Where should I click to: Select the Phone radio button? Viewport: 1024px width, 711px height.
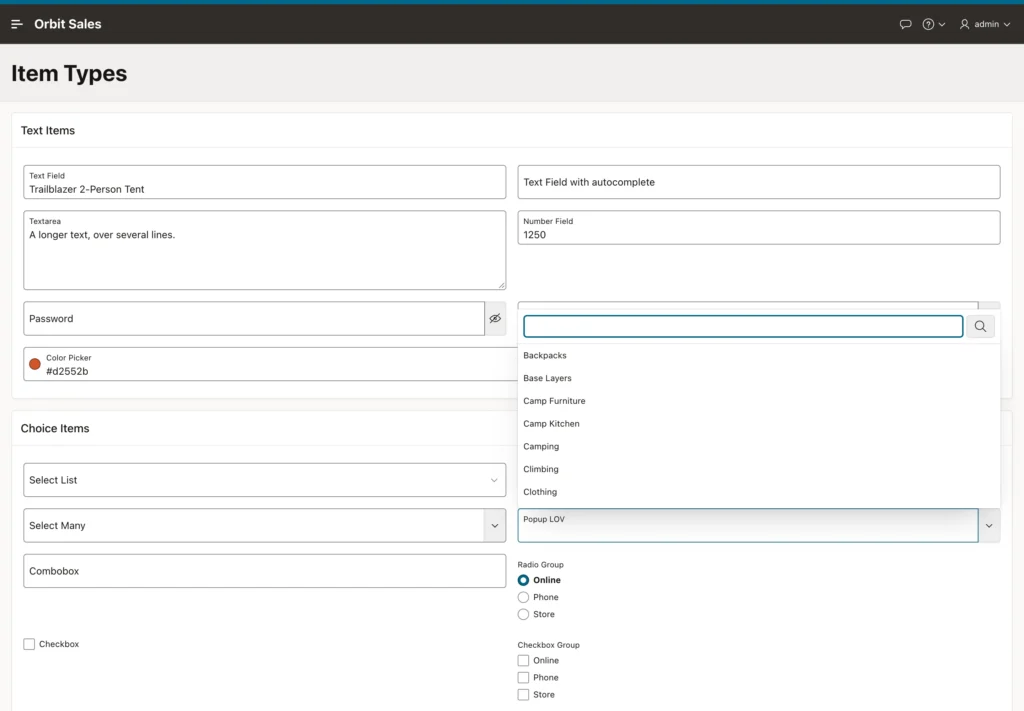(x=523, y=597)
